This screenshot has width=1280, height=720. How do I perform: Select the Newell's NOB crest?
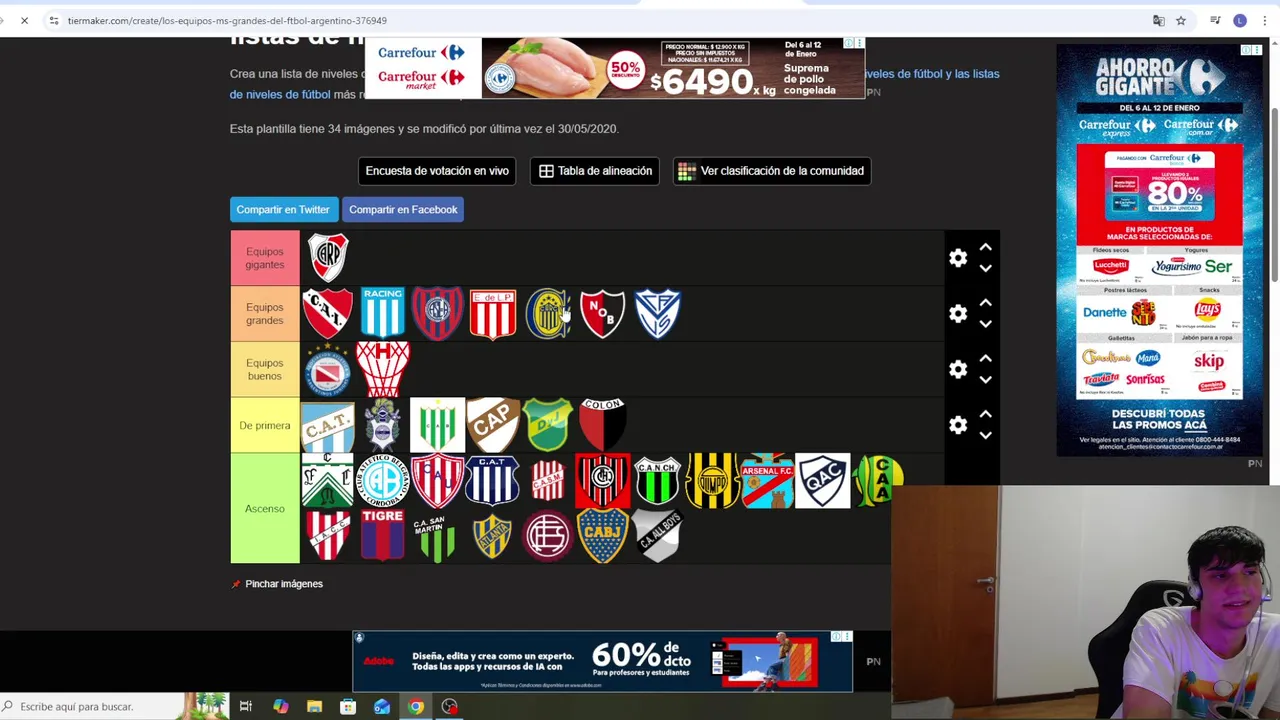[x=602, y=313]
